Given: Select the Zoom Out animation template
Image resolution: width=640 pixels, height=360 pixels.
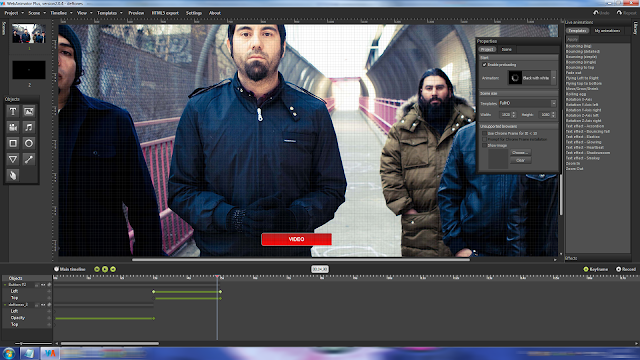Looking at the screenshot, I should click(574, 169).
